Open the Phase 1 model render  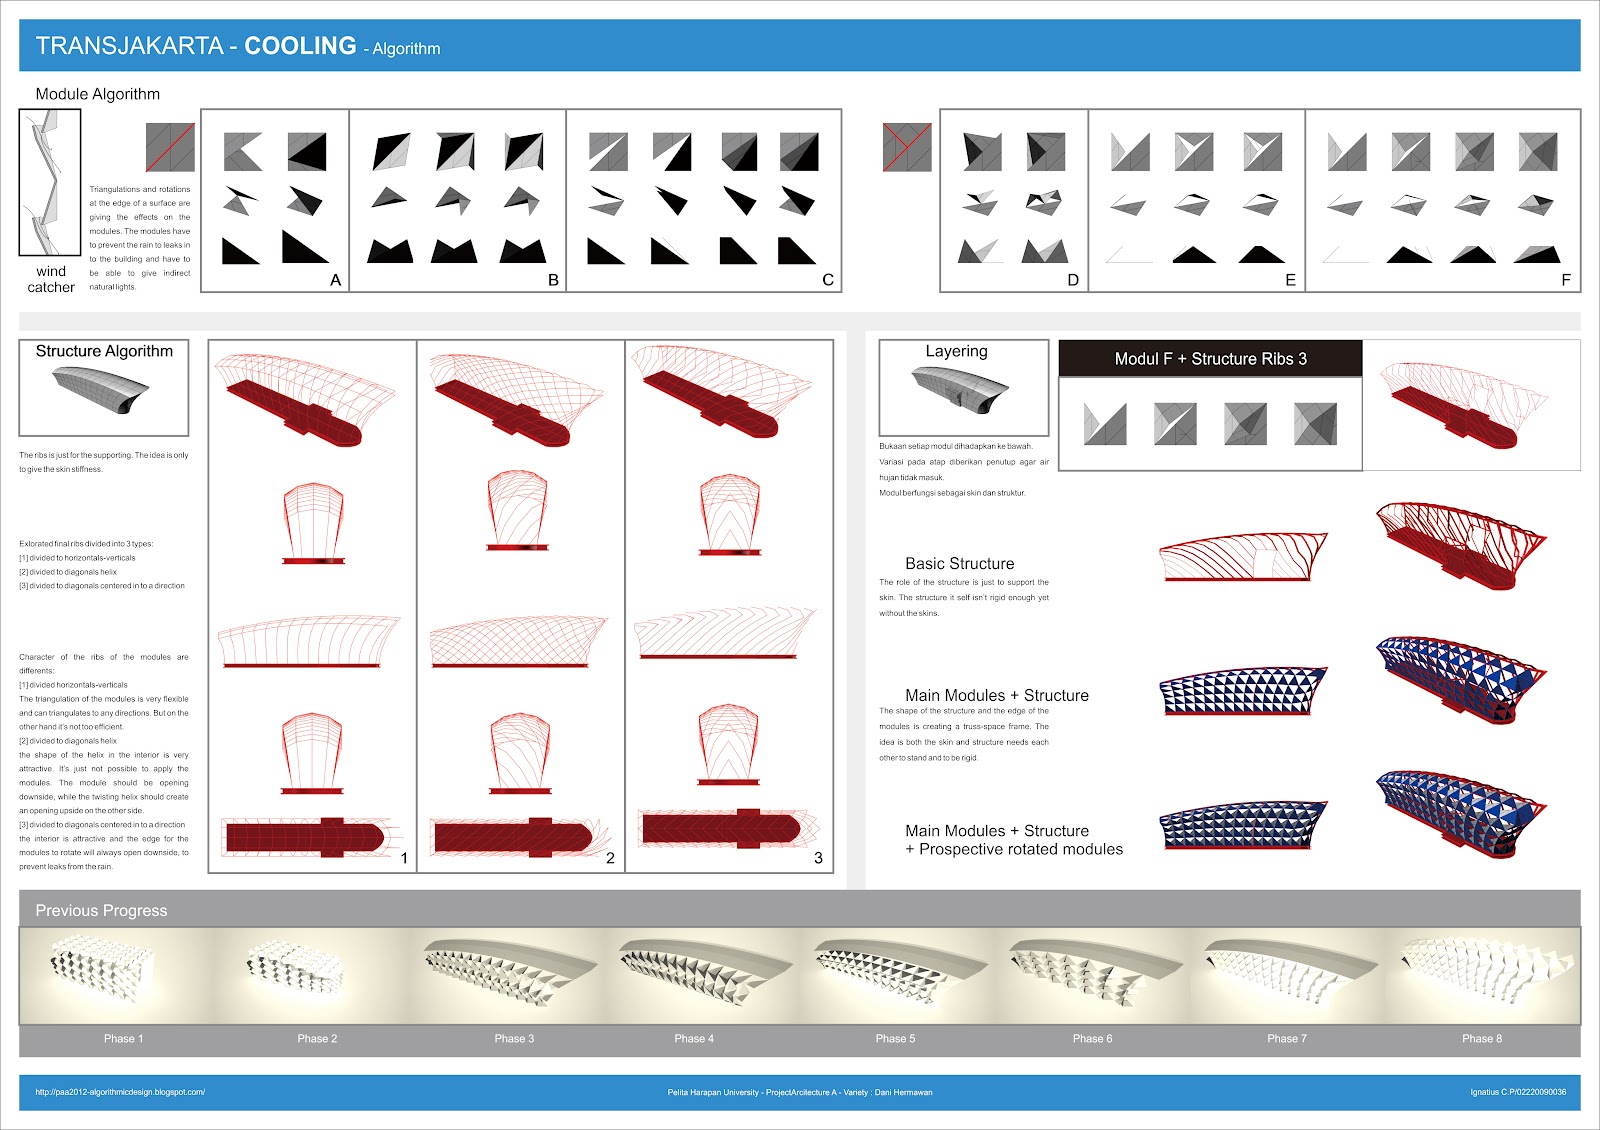(x=102, y=968)
